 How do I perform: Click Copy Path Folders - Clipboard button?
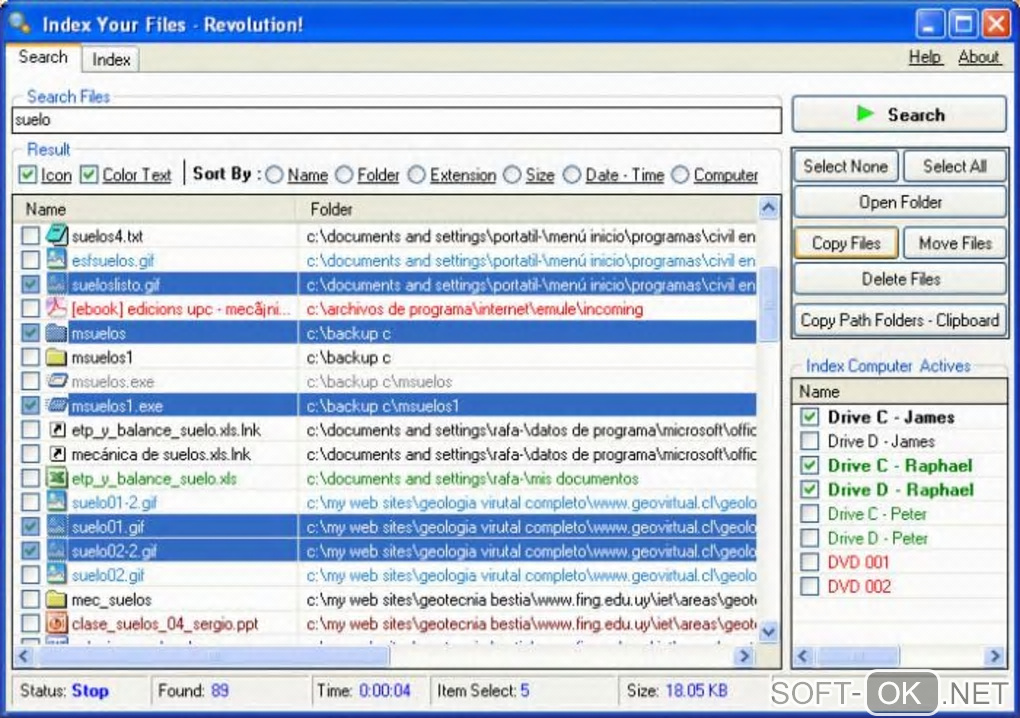(900, 321)
